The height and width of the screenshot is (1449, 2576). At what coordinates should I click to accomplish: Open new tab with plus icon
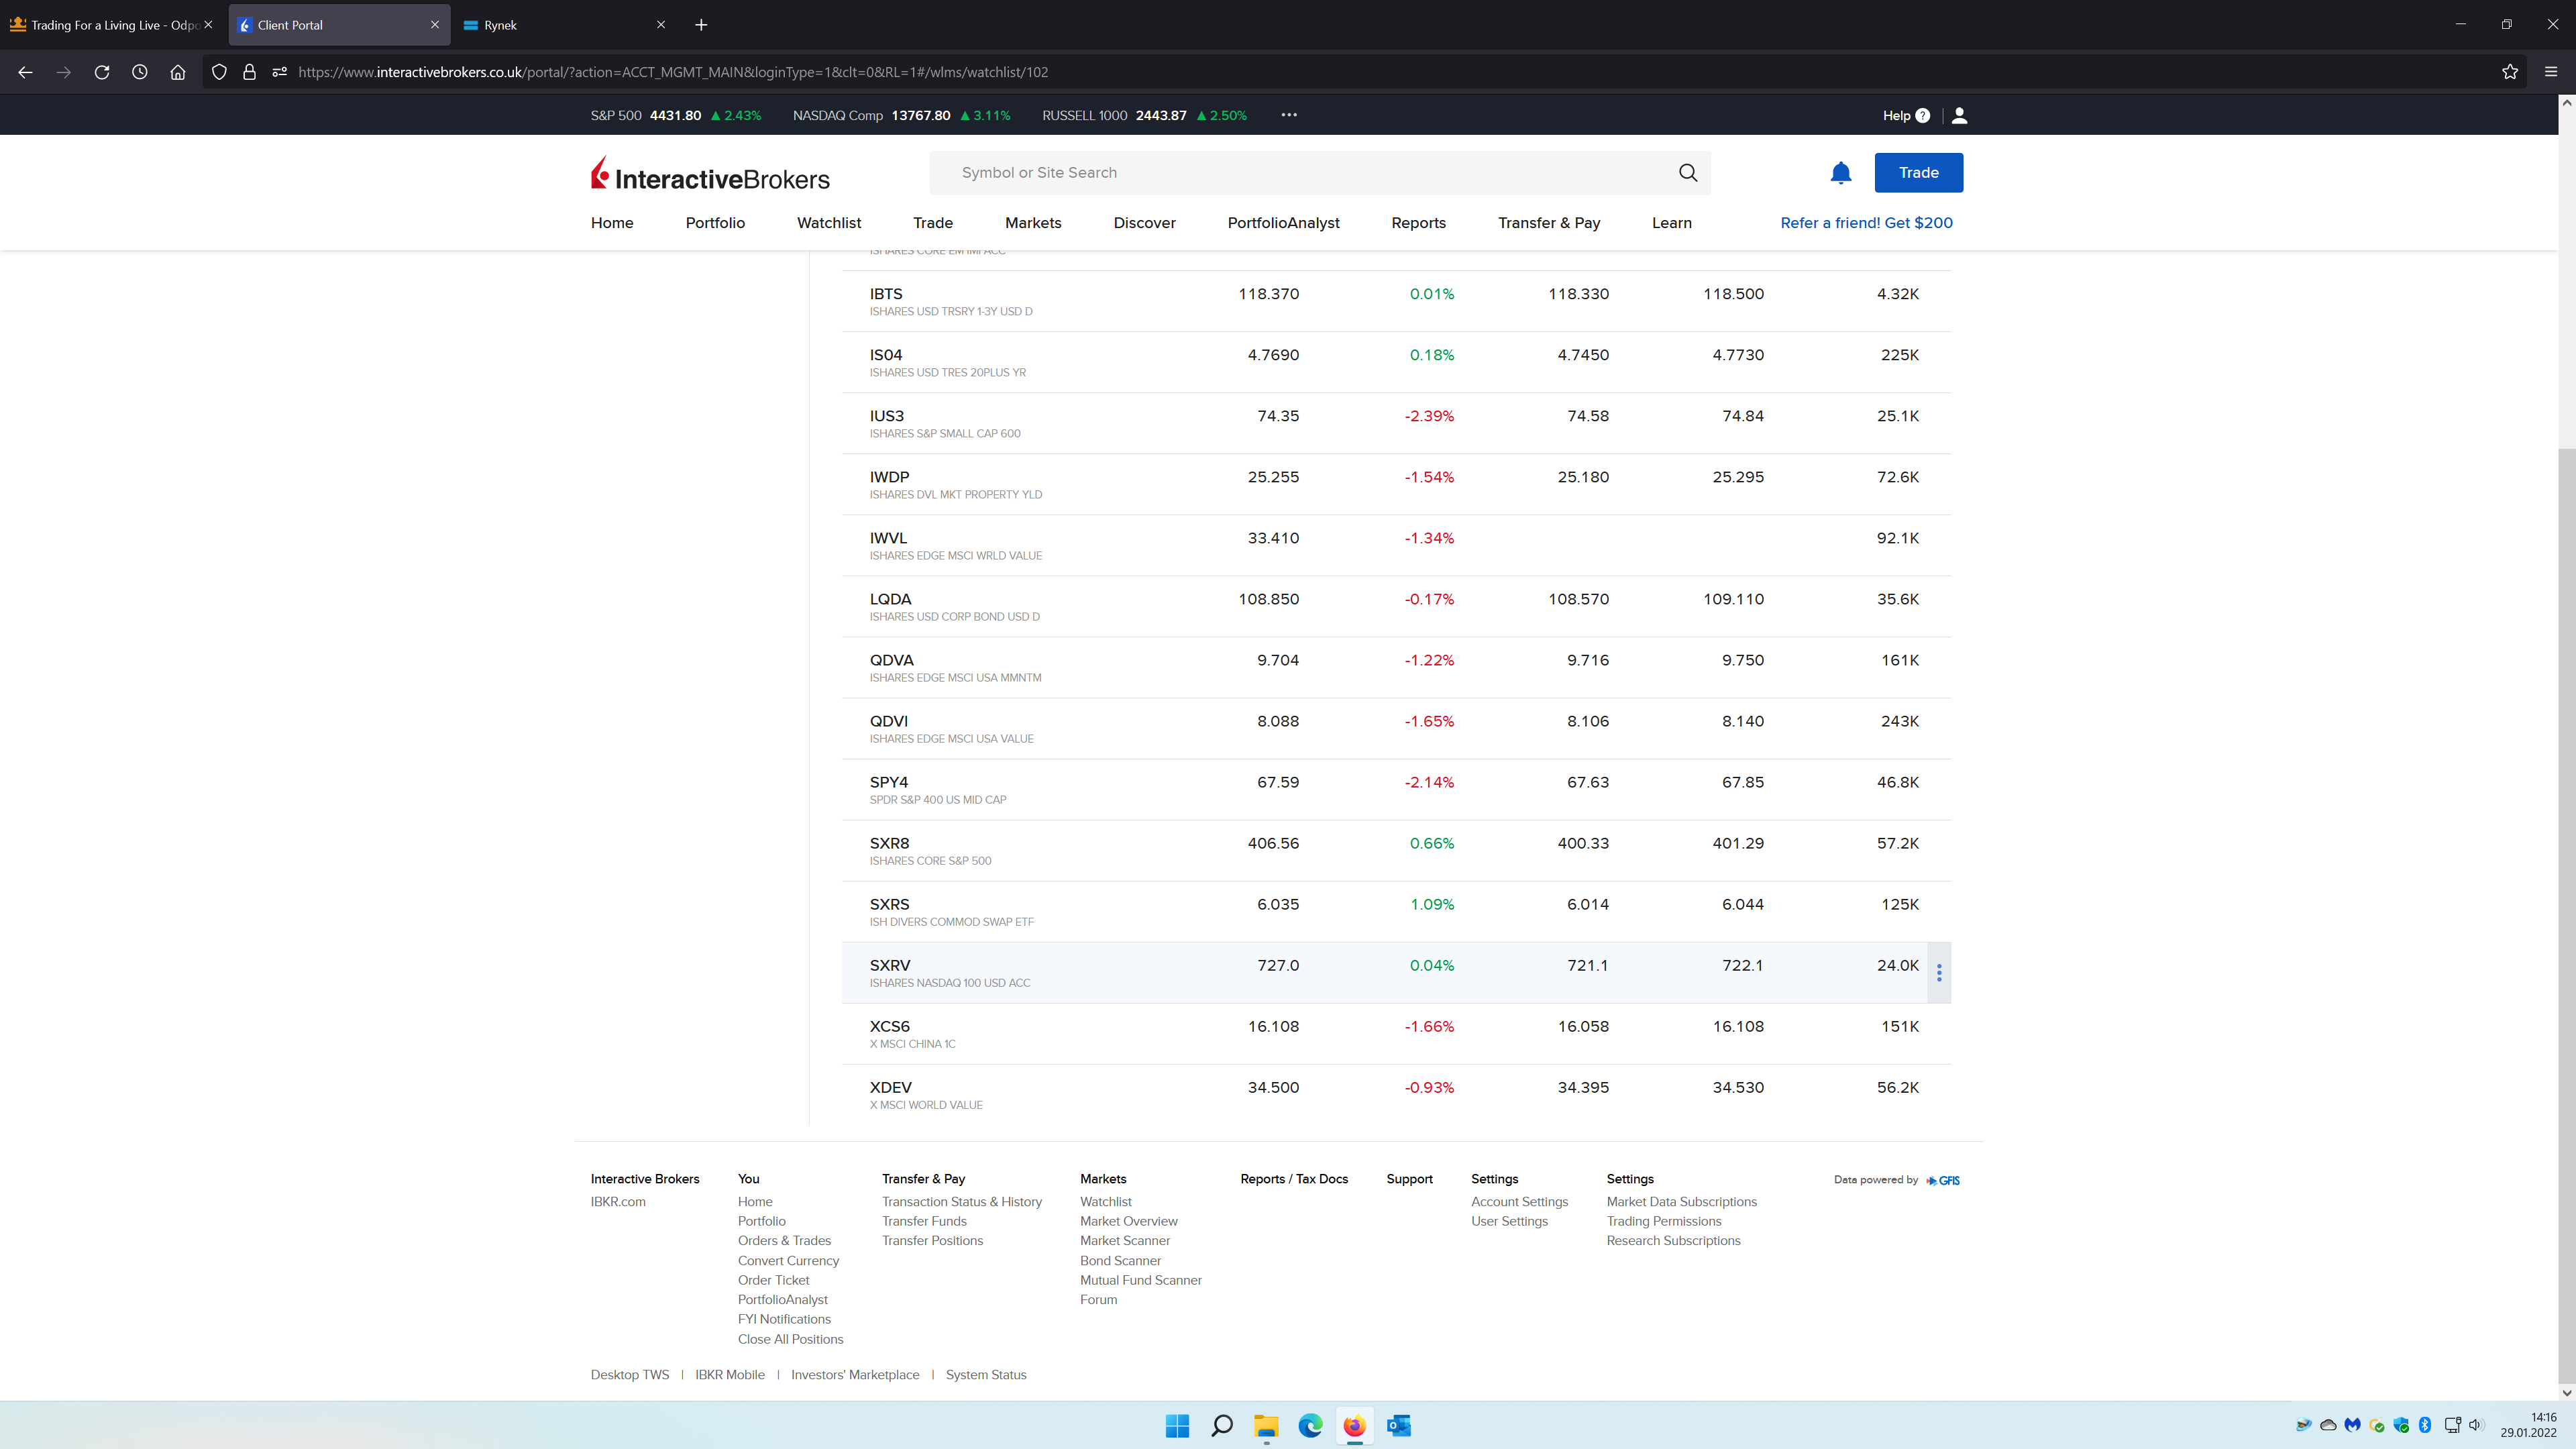701,25
